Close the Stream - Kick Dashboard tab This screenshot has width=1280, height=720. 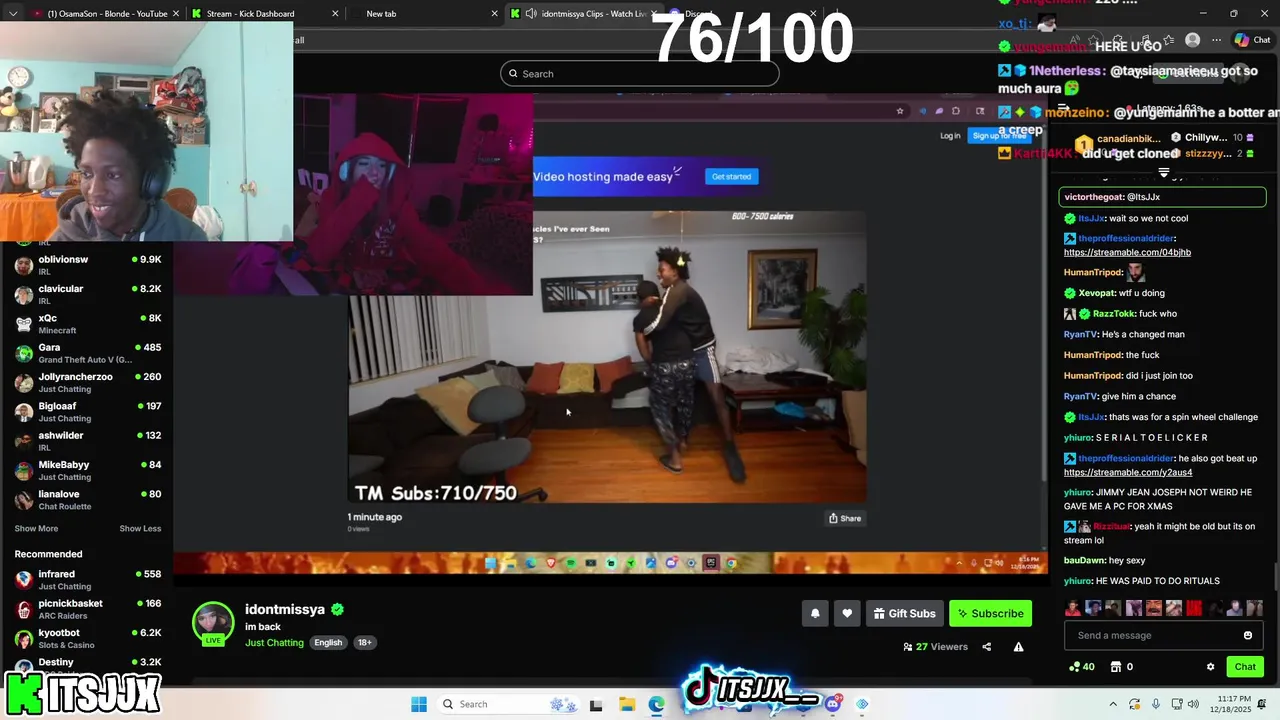[335, 14]
